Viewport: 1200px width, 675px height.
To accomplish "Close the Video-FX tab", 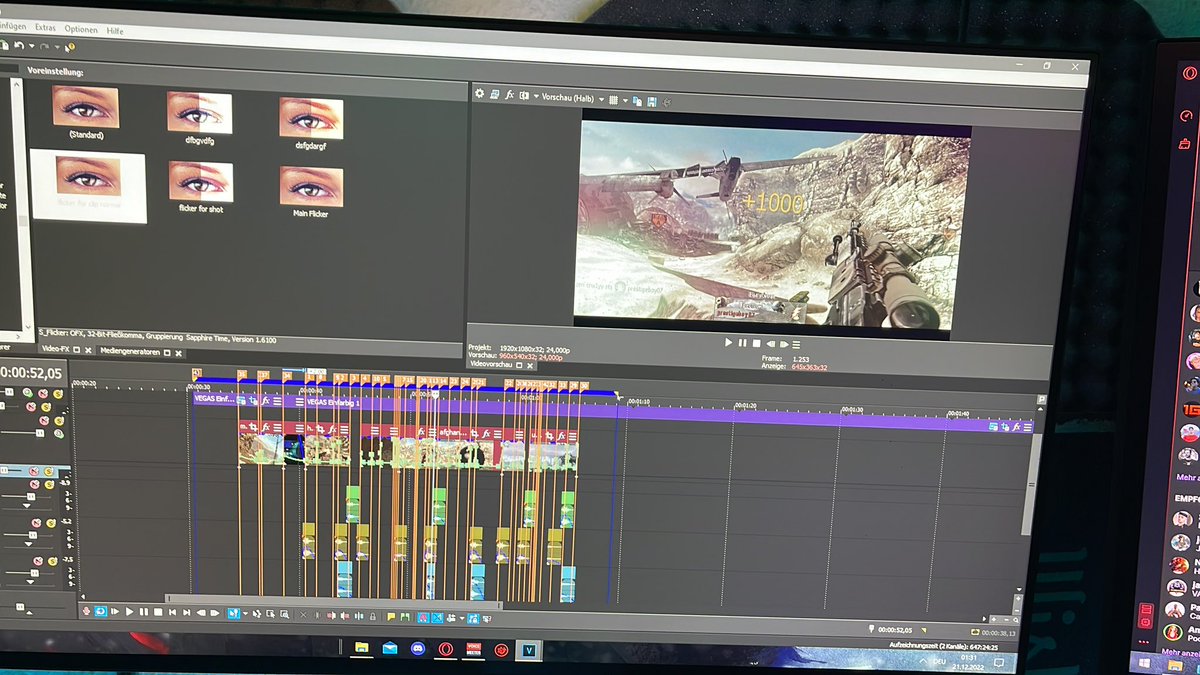I will (x=88, y=350).
